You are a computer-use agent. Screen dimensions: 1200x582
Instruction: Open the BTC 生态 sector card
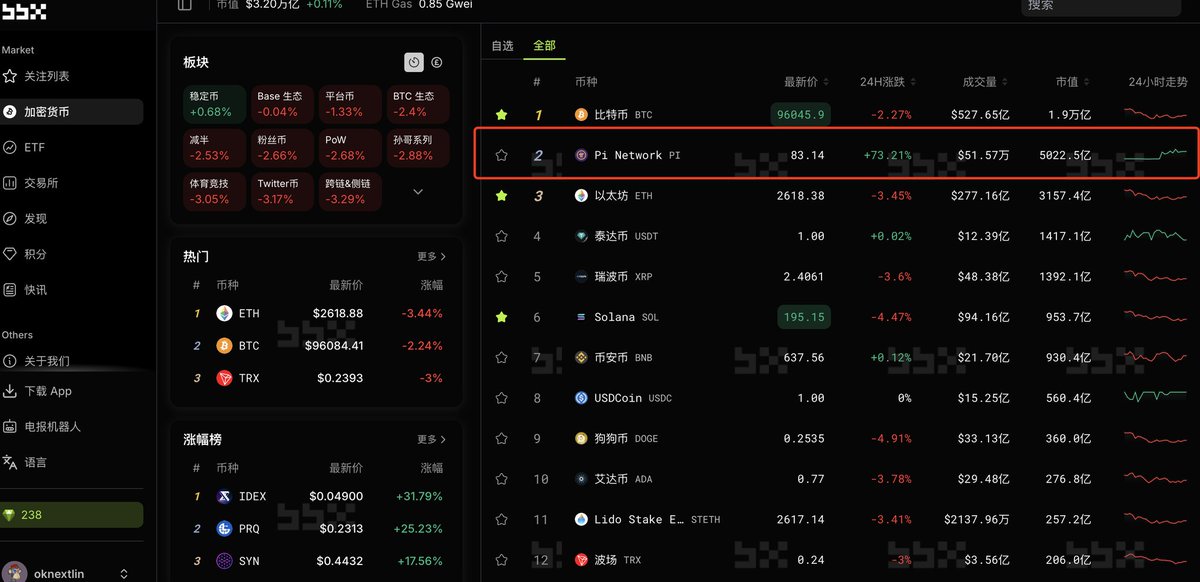coord(418,104)
